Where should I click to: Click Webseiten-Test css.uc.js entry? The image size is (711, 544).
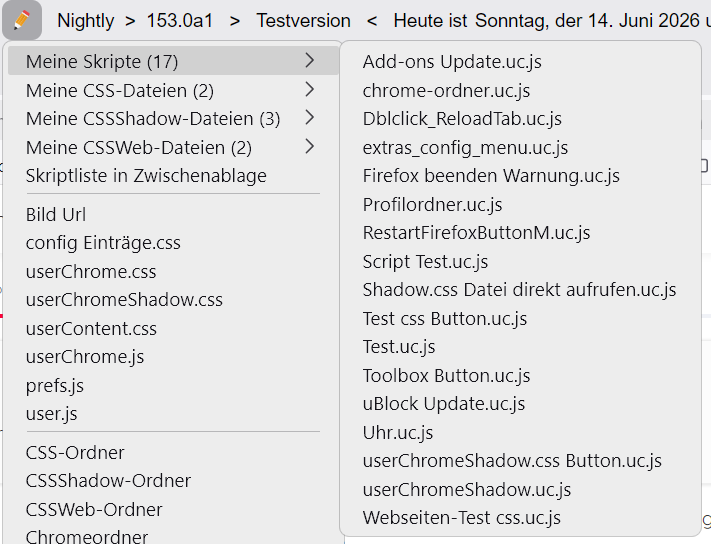520,518
